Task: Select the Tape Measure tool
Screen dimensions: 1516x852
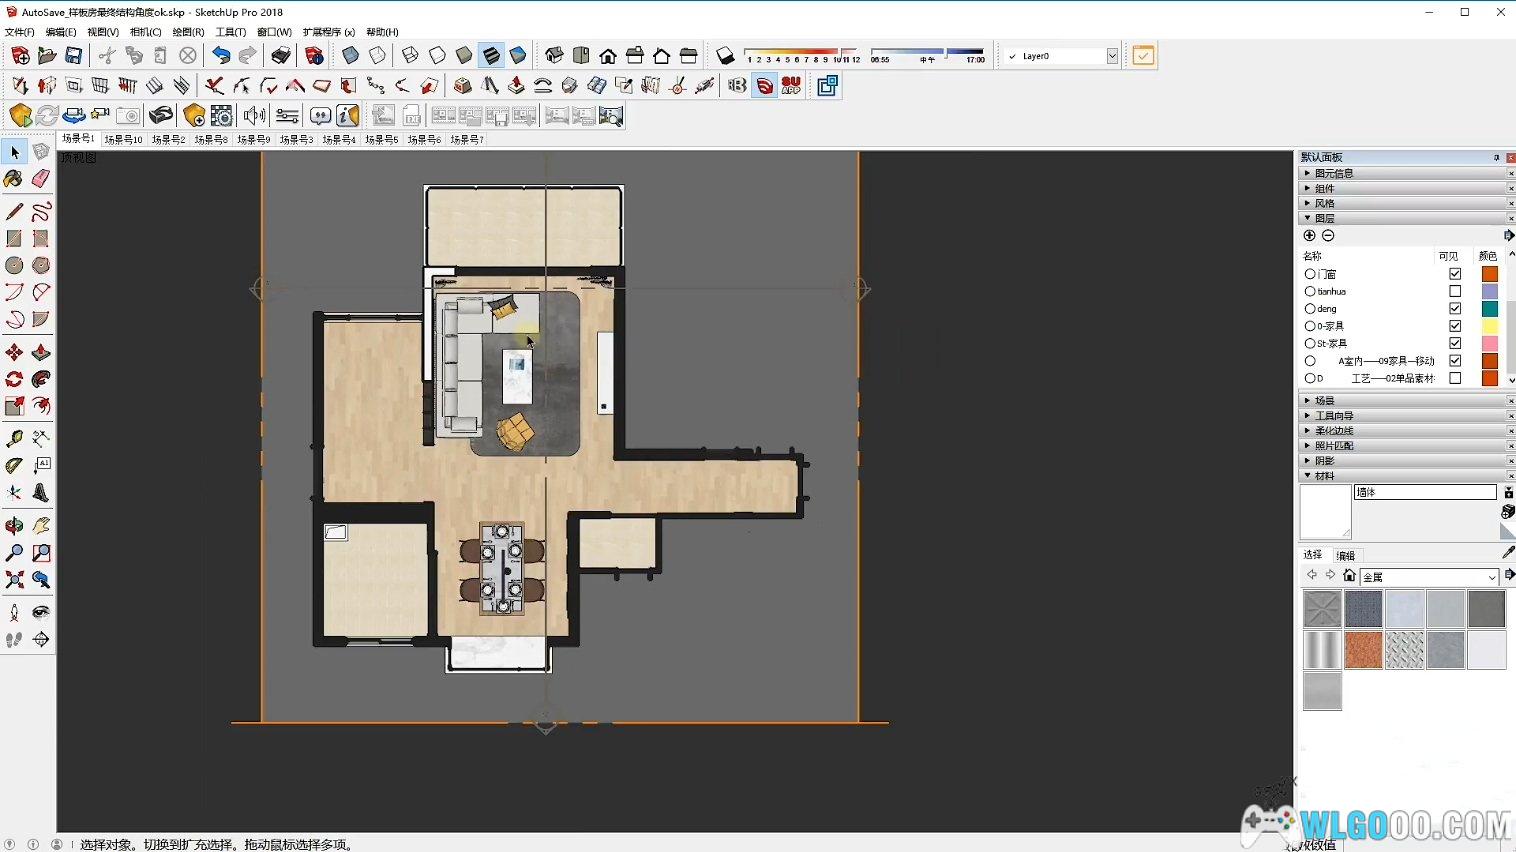Action: pos(14,439)
